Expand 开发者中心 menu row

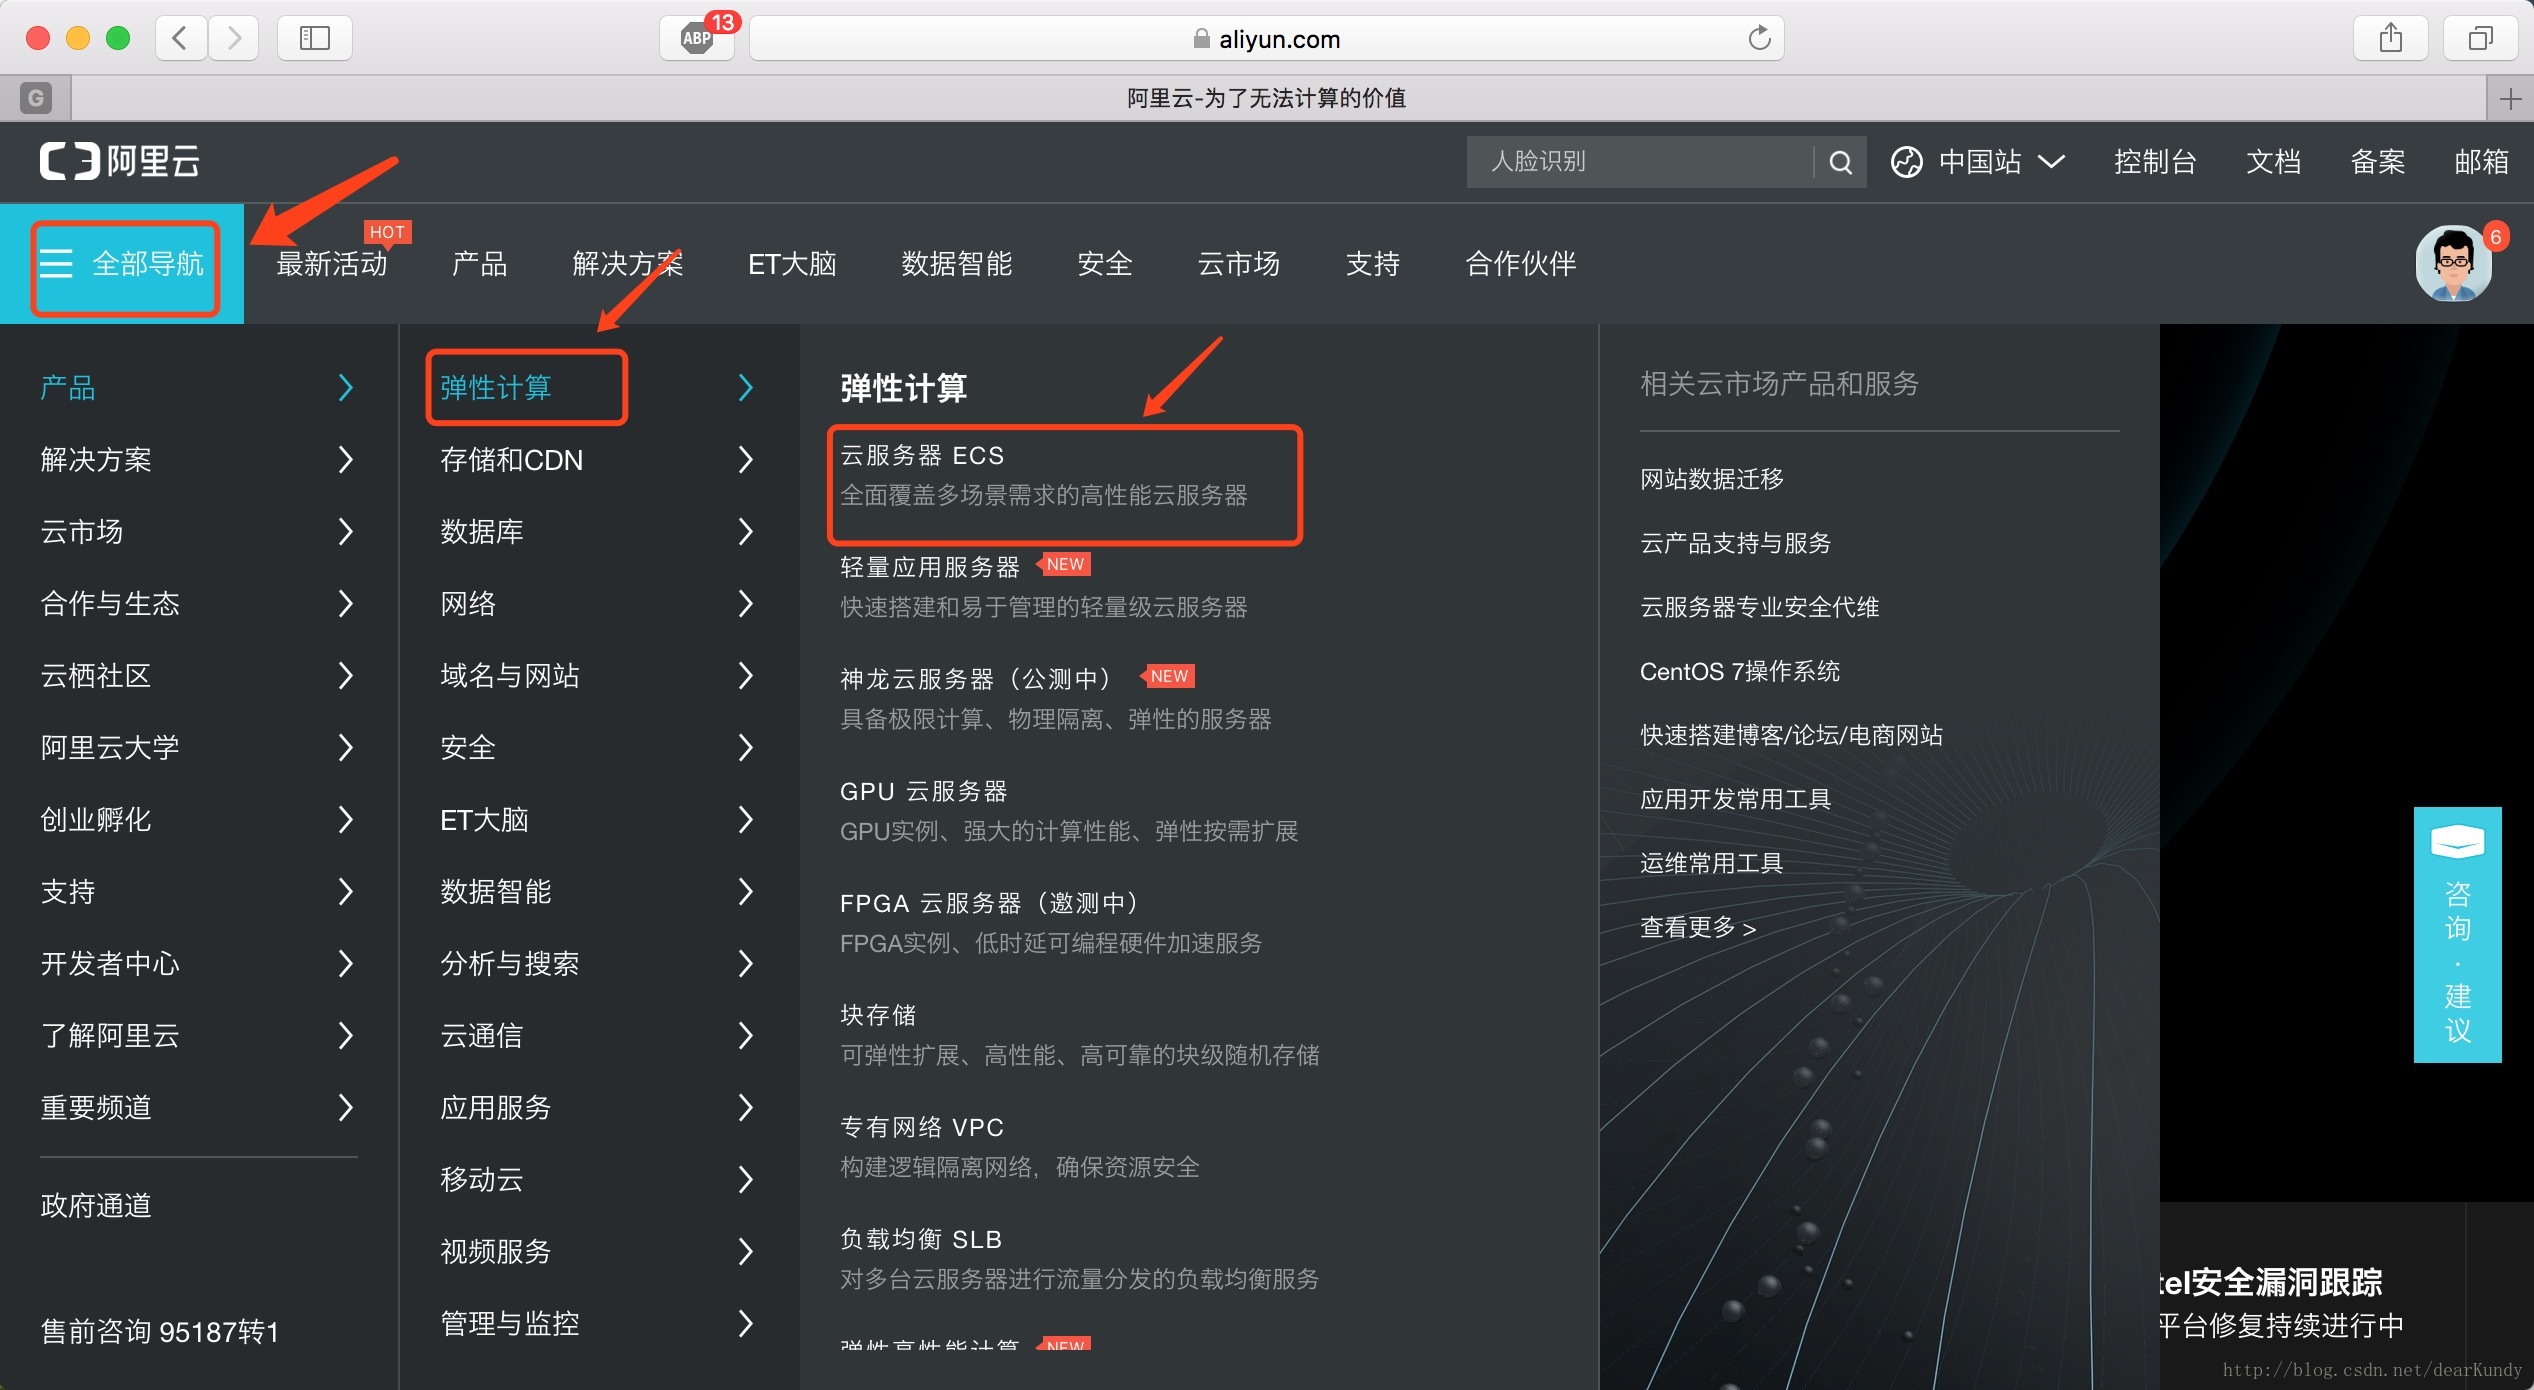pos(198,964)
